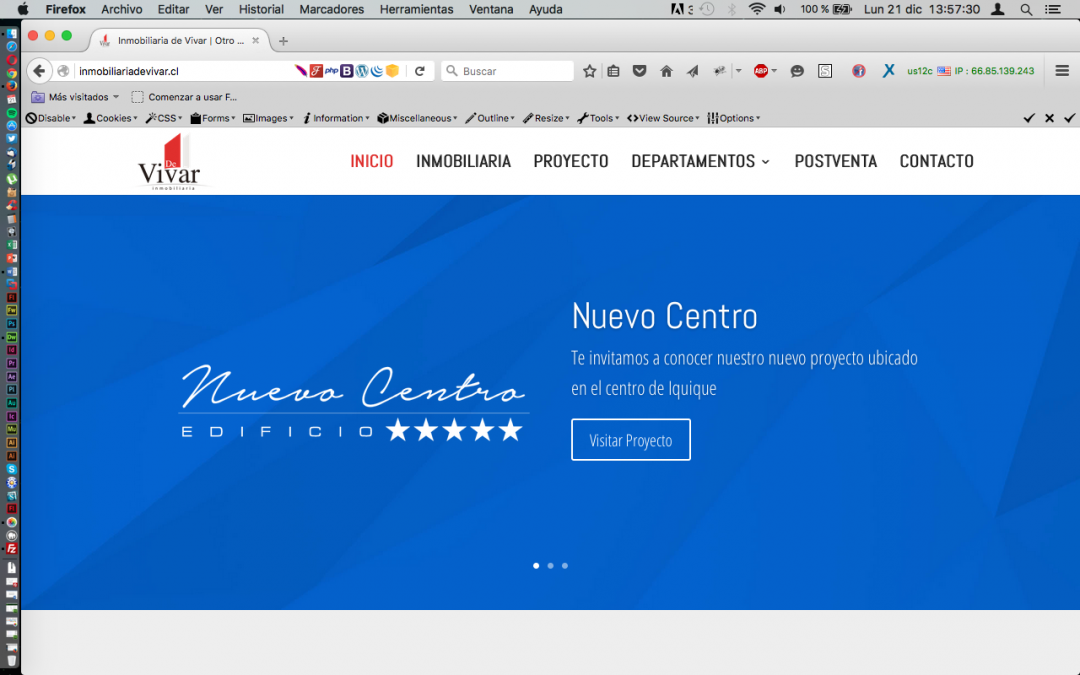
Task: Select the first slider dot
Action: tap(536, 566)
